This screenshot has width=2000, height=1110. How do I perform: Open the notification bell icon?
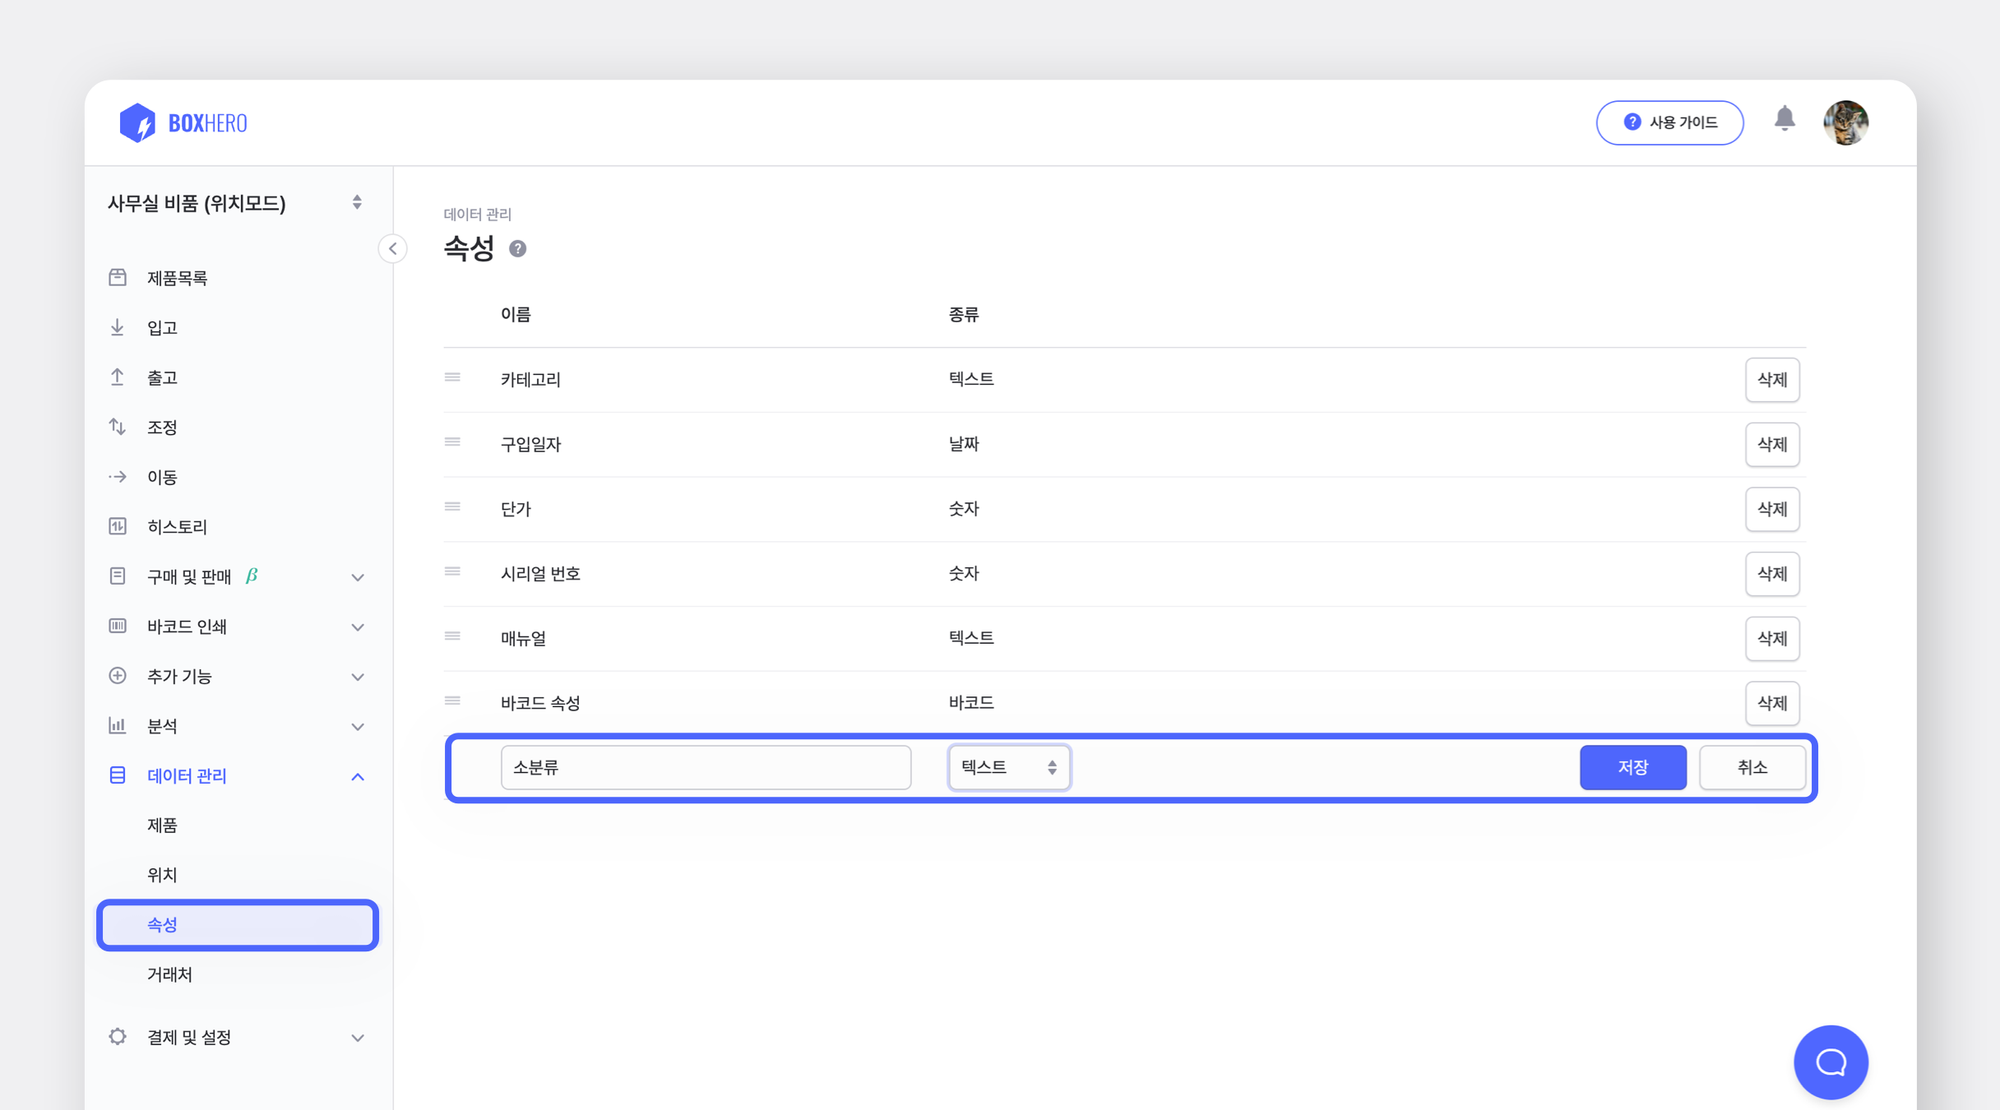pos(1786,122)
